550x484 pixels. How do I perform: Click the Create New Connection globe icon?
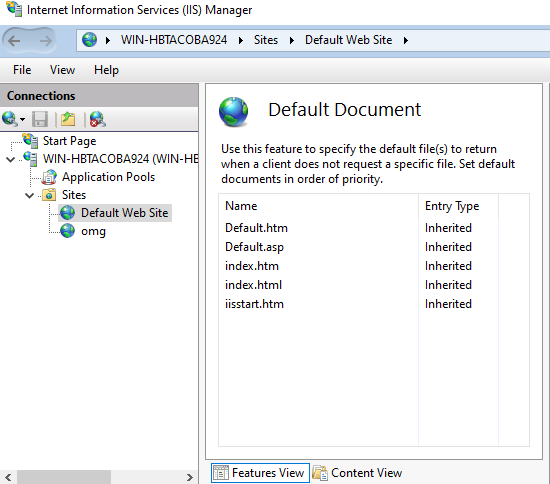click(9, 119)
